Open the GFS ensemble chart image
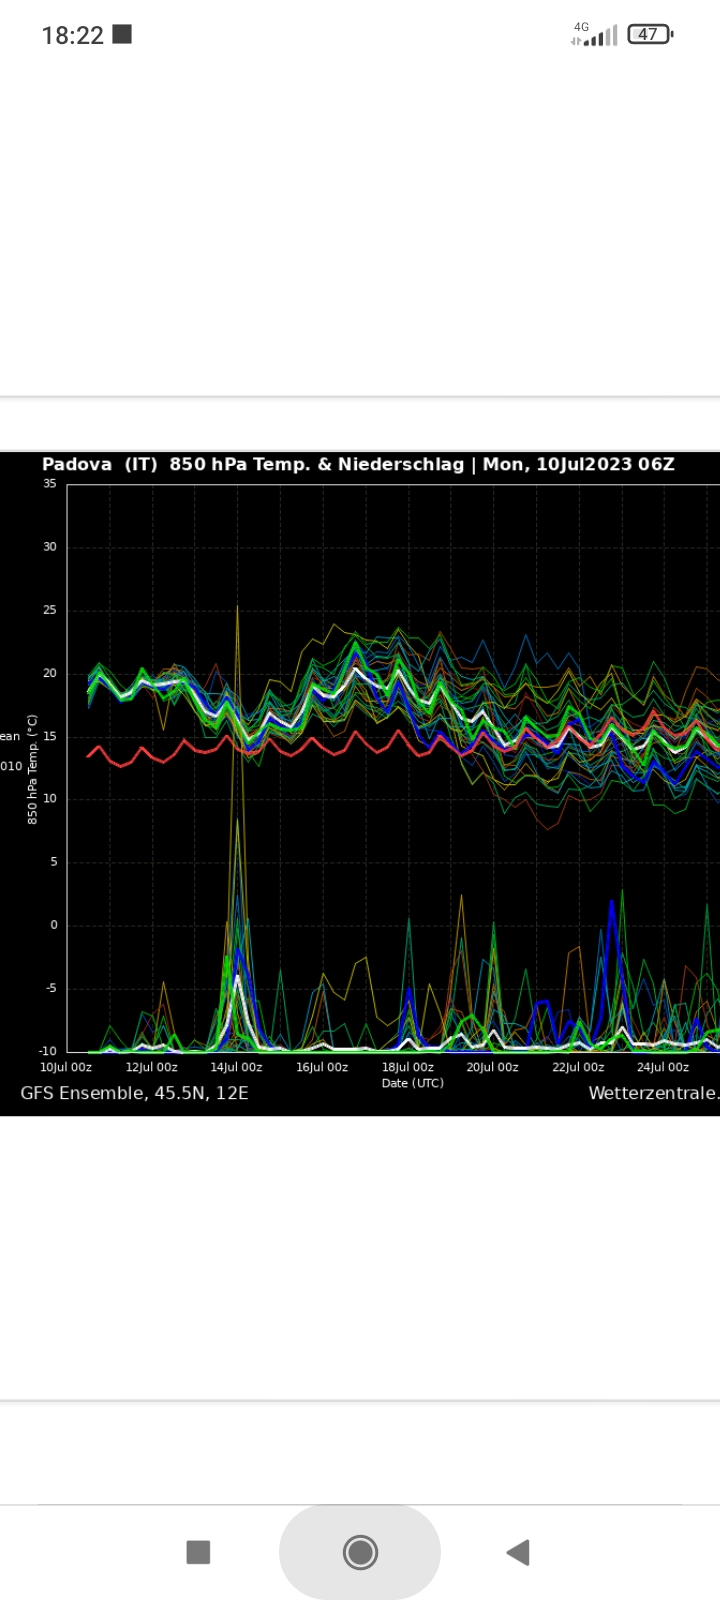 (360, 784)
